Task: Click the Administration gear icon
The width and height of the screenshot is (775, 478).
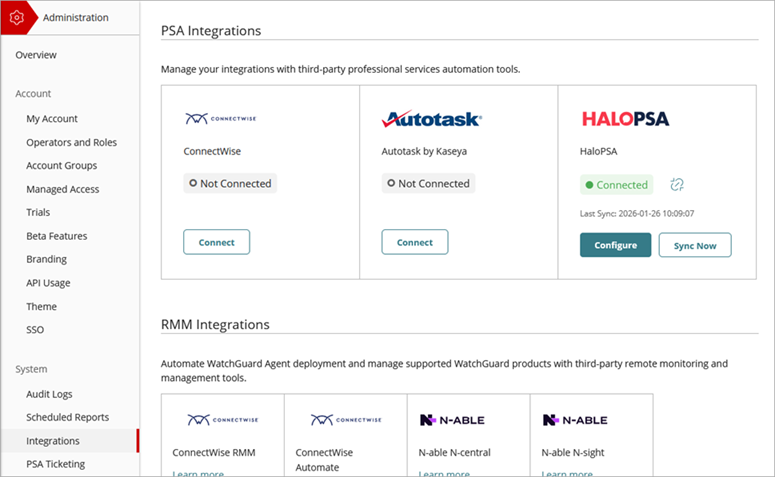Action: pyautogui.click(x=16, y=18)
